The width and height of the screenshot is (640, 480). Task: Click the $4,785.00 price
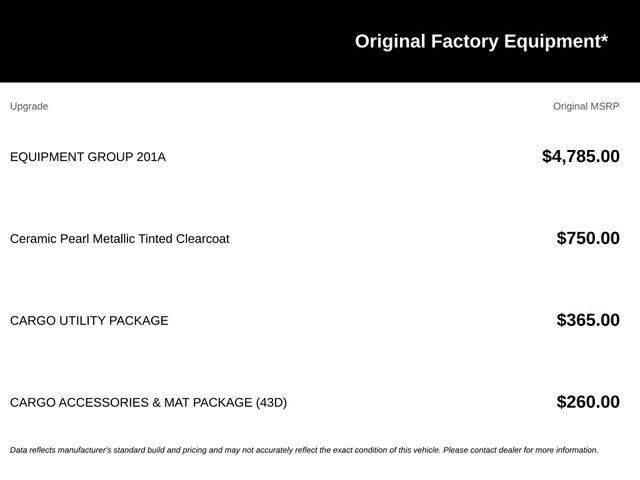tap(580, 156)
